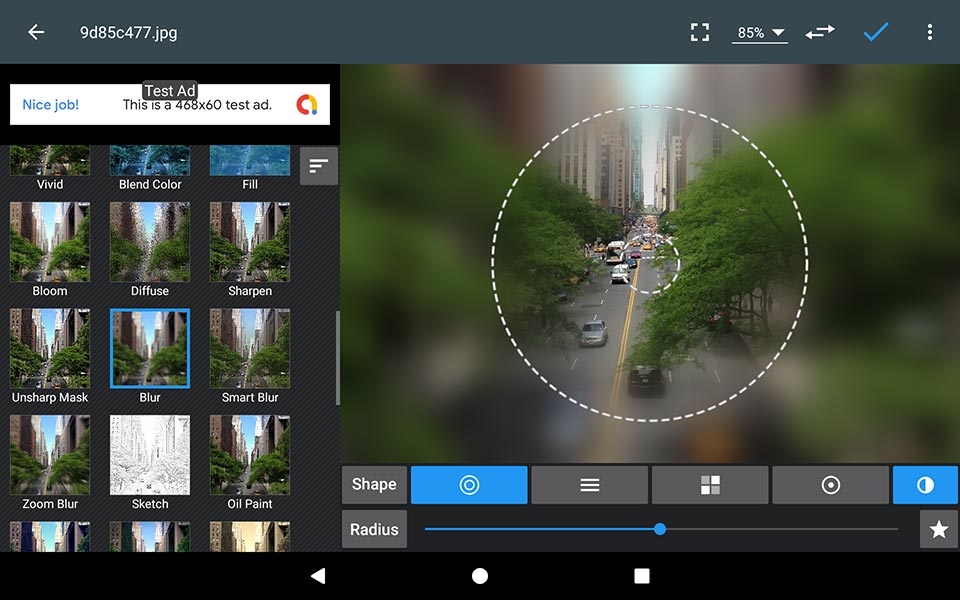960x600 pixels.
Task: Select the linear blur shape
Action: (x=589, y=485)
